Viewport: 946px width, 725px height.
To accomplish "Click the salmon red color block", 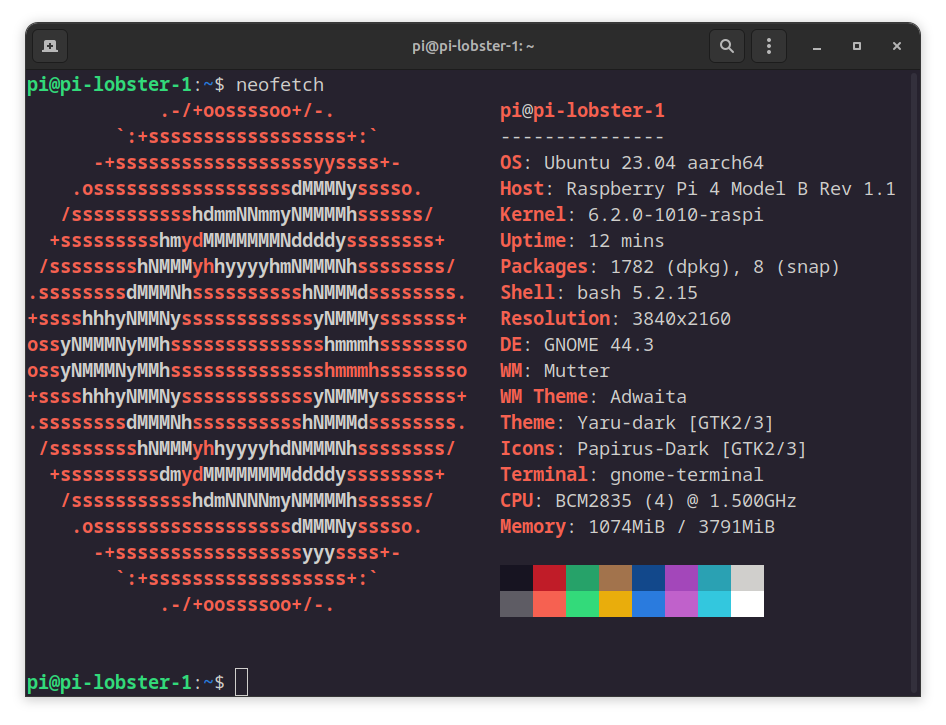I will point(549,604).
